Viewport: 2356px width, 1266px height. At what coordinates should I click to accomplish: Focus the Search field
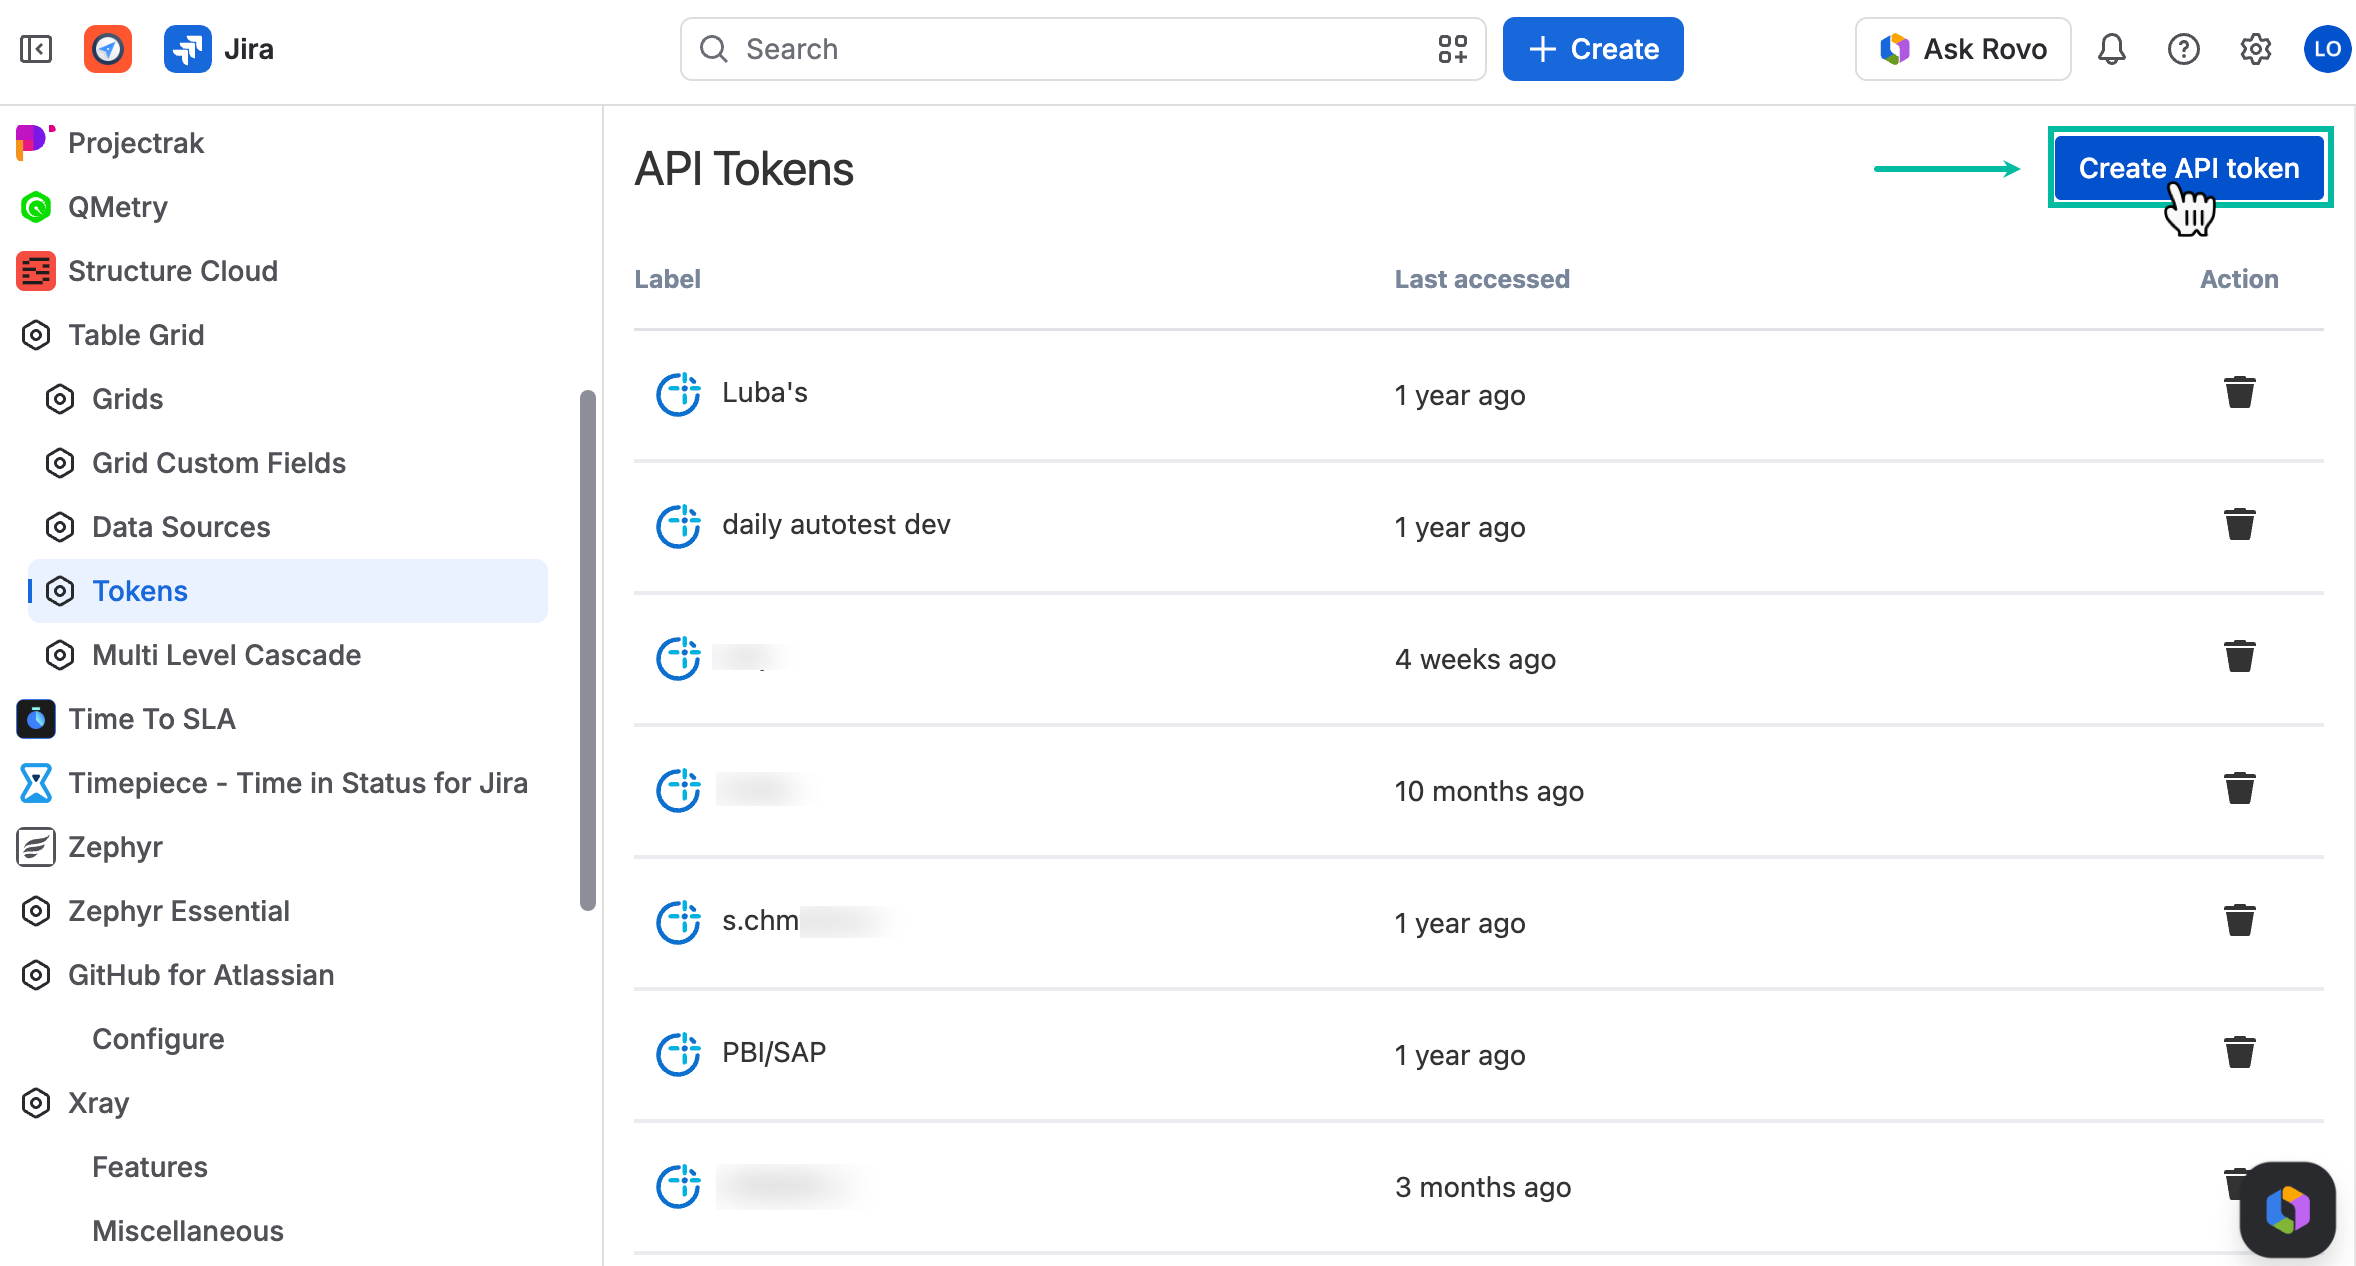1083,49
